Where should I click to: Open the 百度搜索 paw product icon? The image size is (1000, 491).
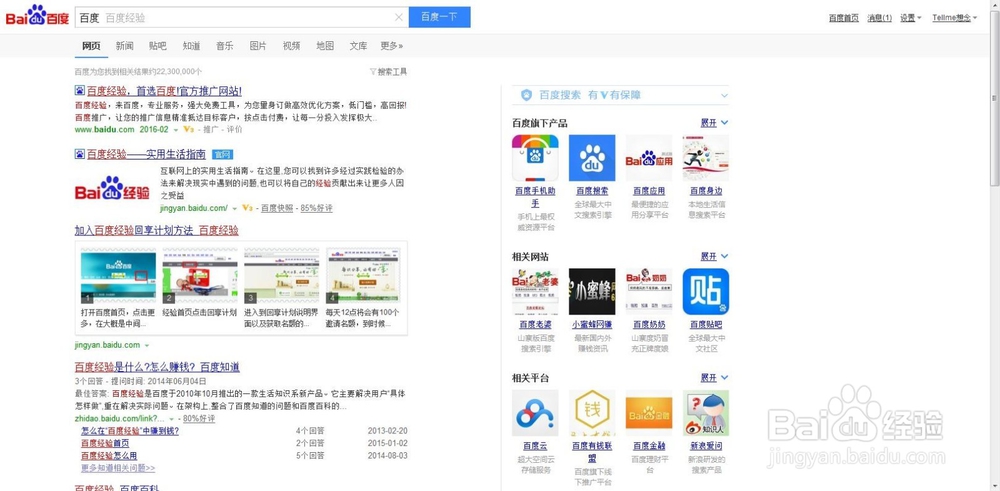[x=592, y=158]
